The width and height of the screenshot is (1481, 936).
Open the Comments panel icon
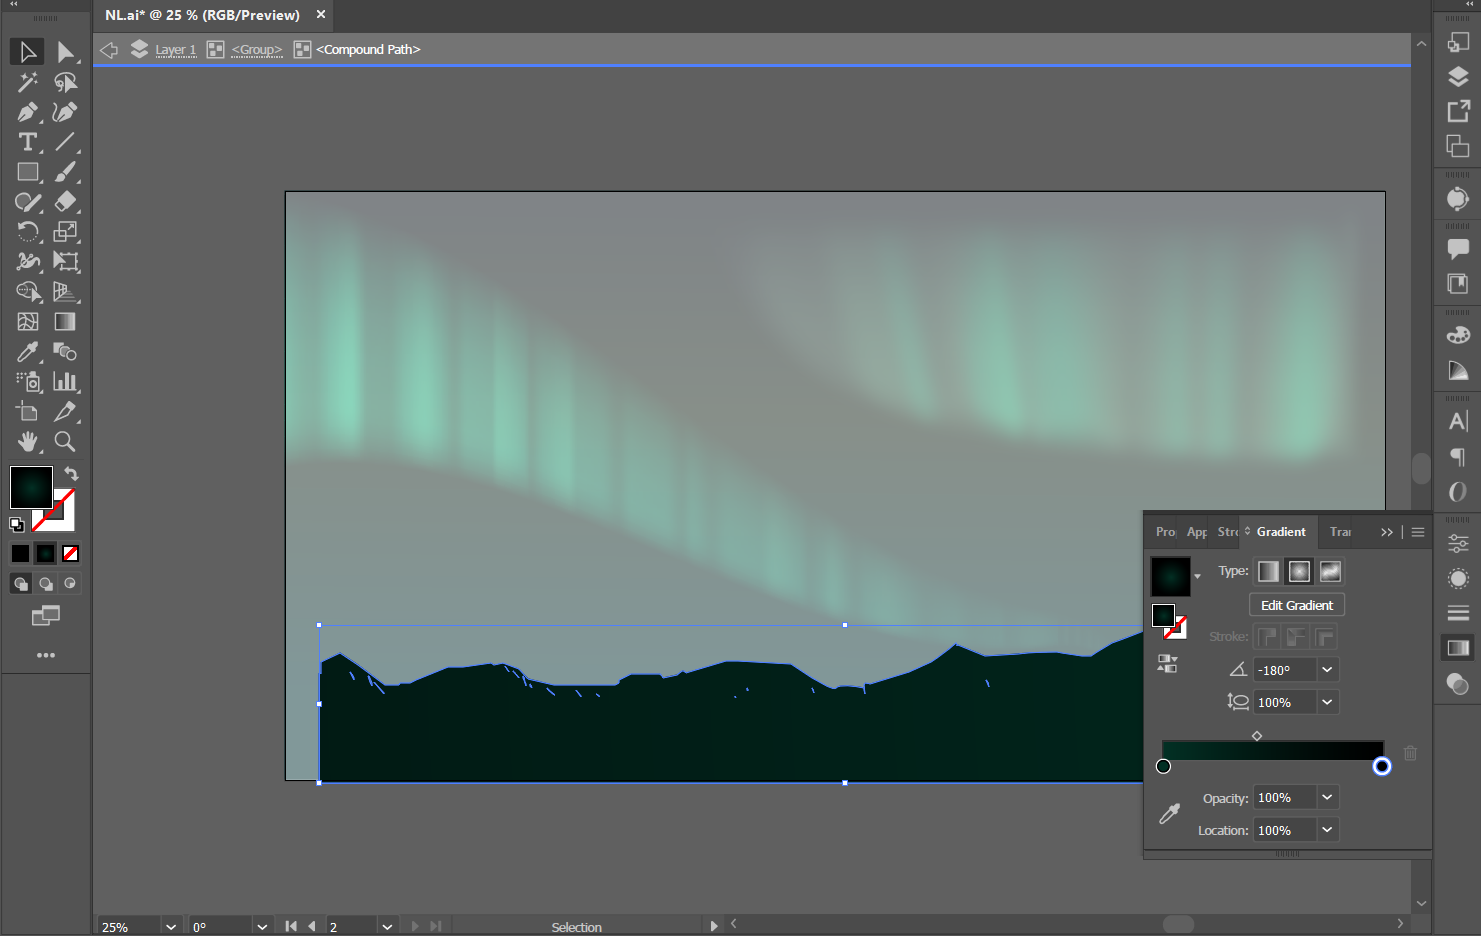tap(1458, 249)
